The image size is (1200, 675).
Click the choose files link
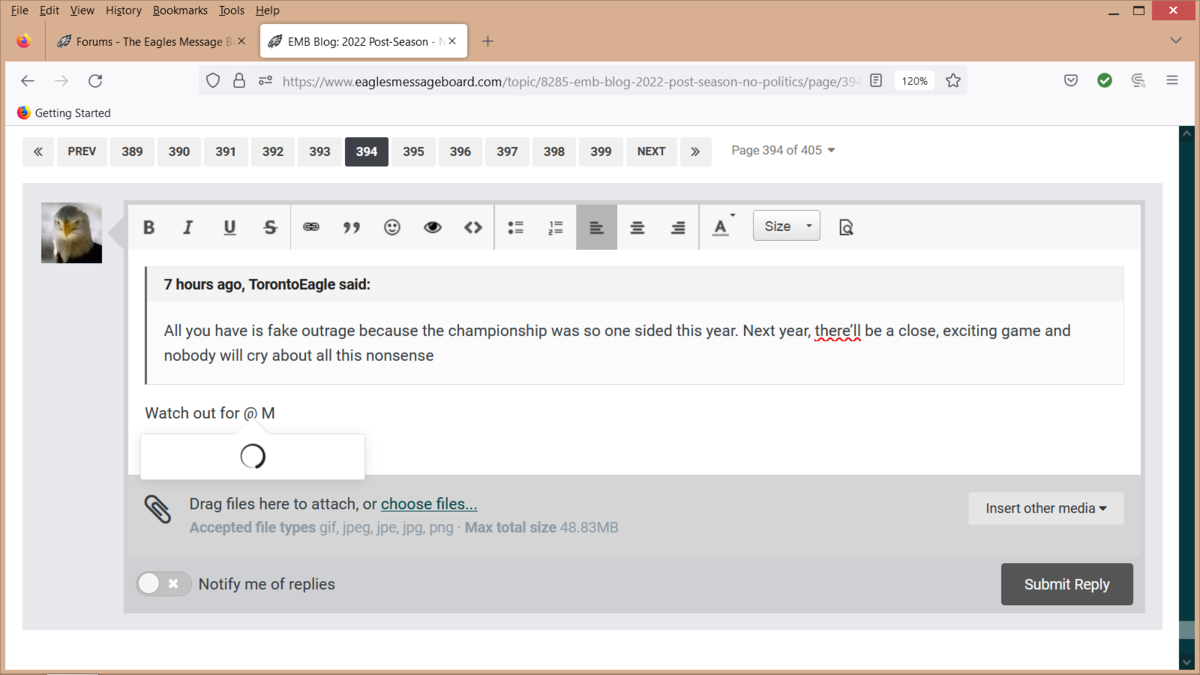click(x=429, y=504)
